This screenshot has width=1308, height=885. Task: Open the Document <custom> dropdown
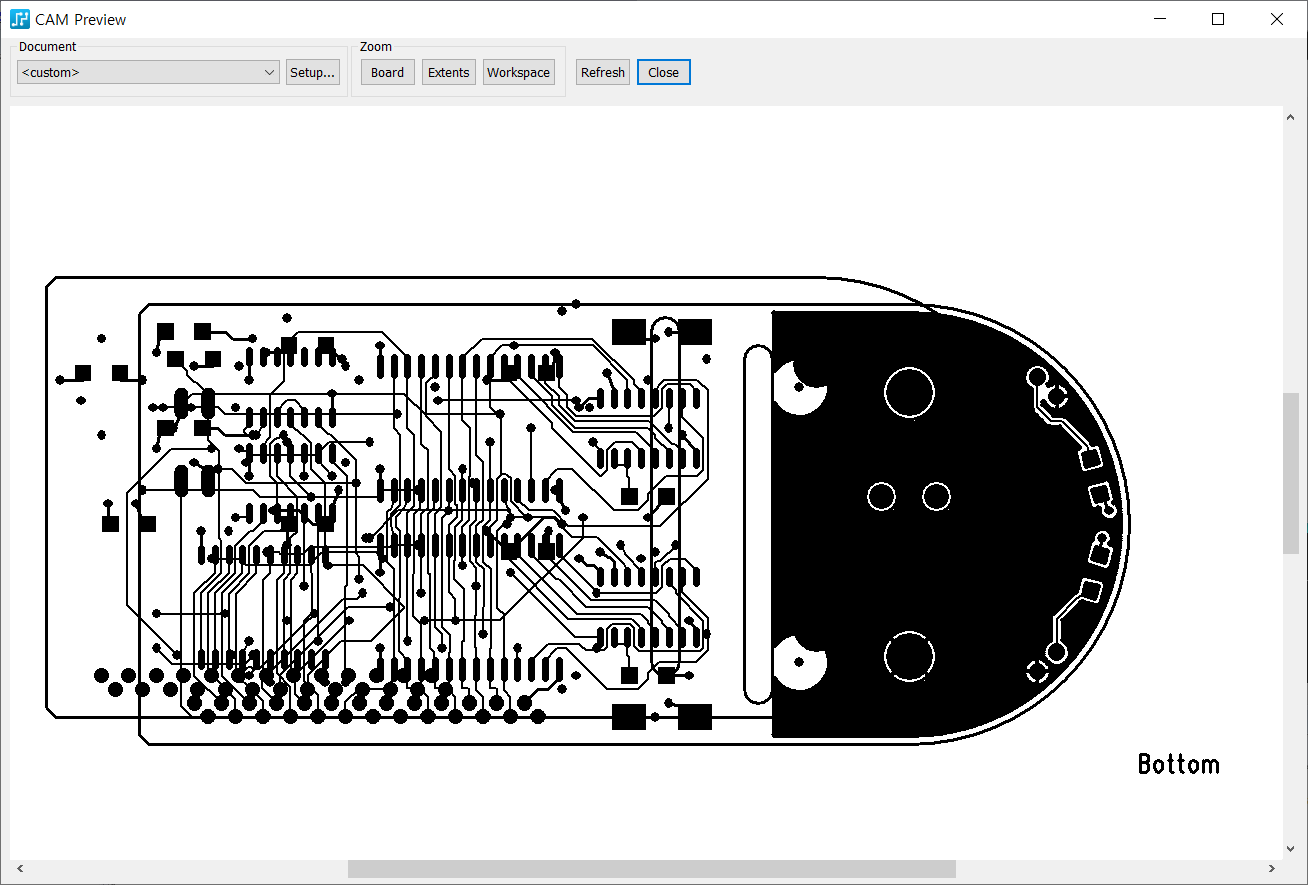point(148,72)
